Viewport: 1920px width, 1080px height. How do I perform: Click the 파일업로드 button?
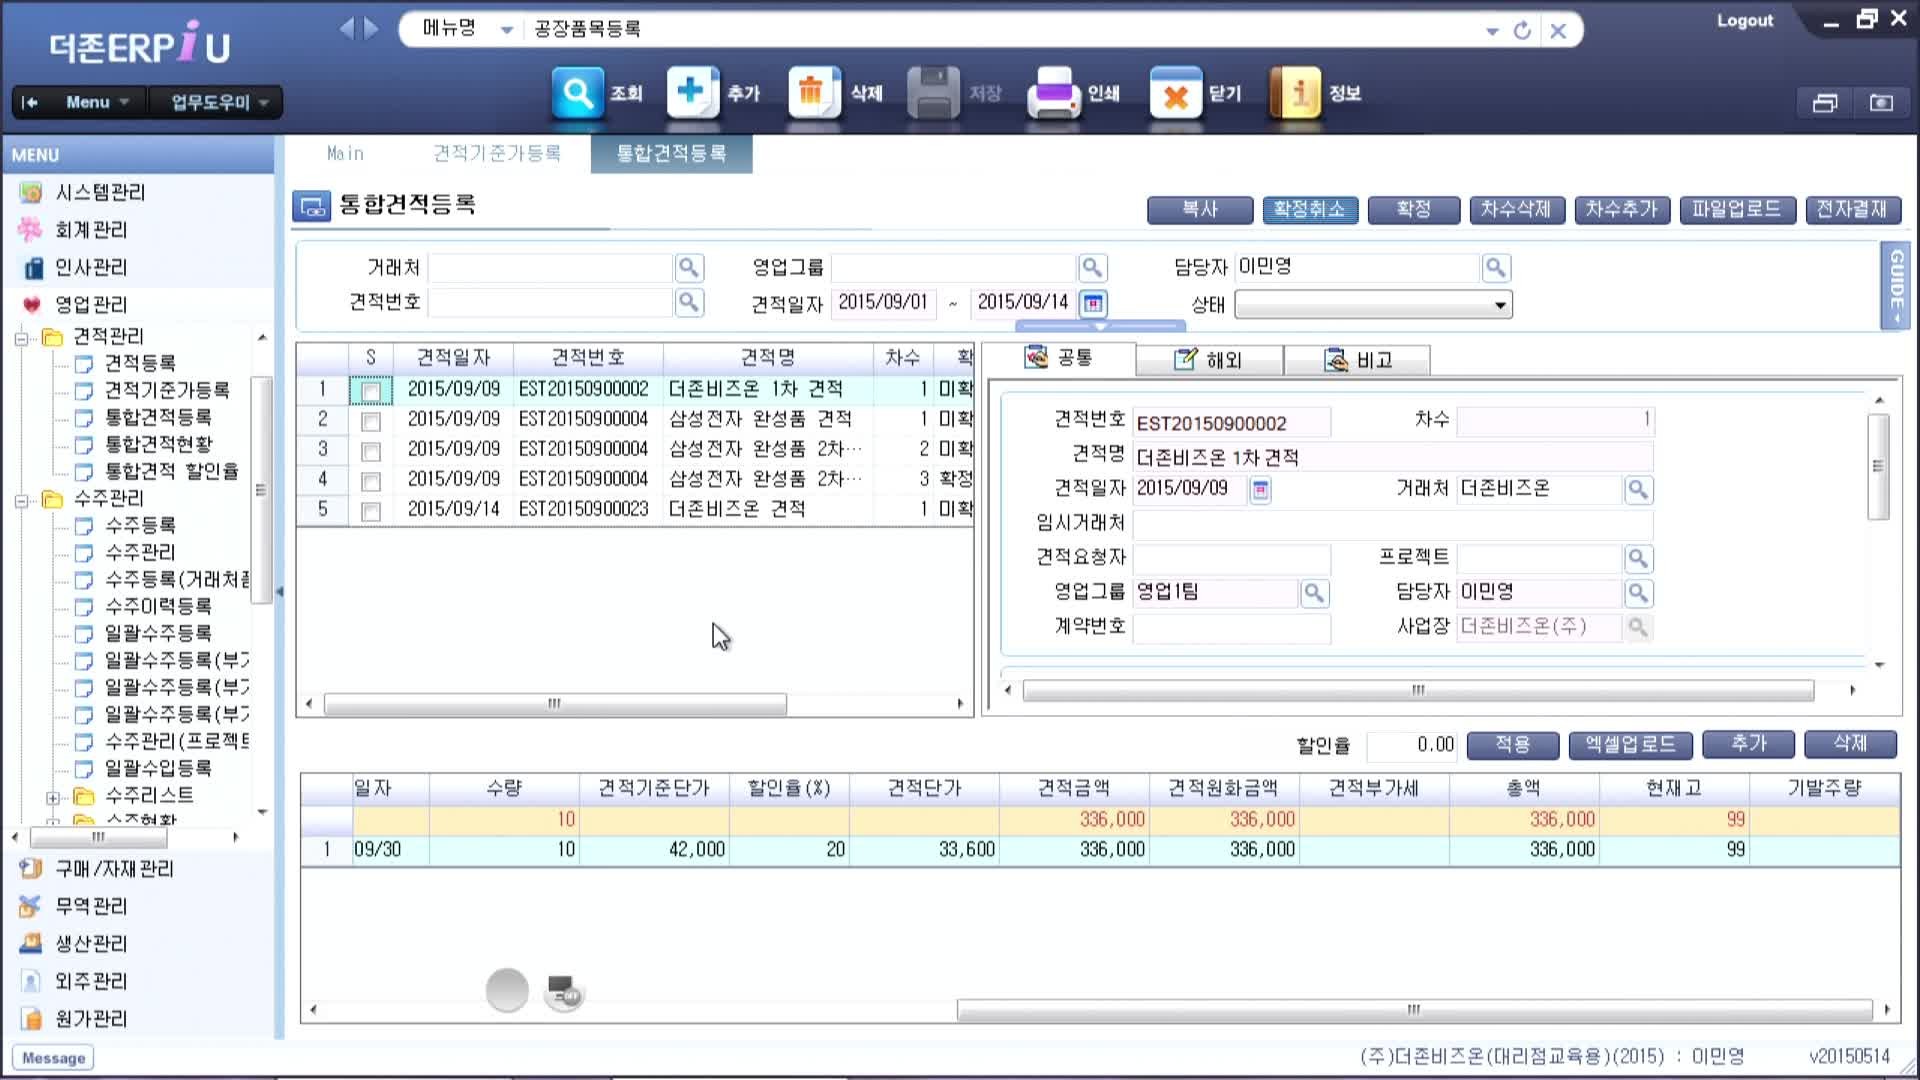[1737, 209]
